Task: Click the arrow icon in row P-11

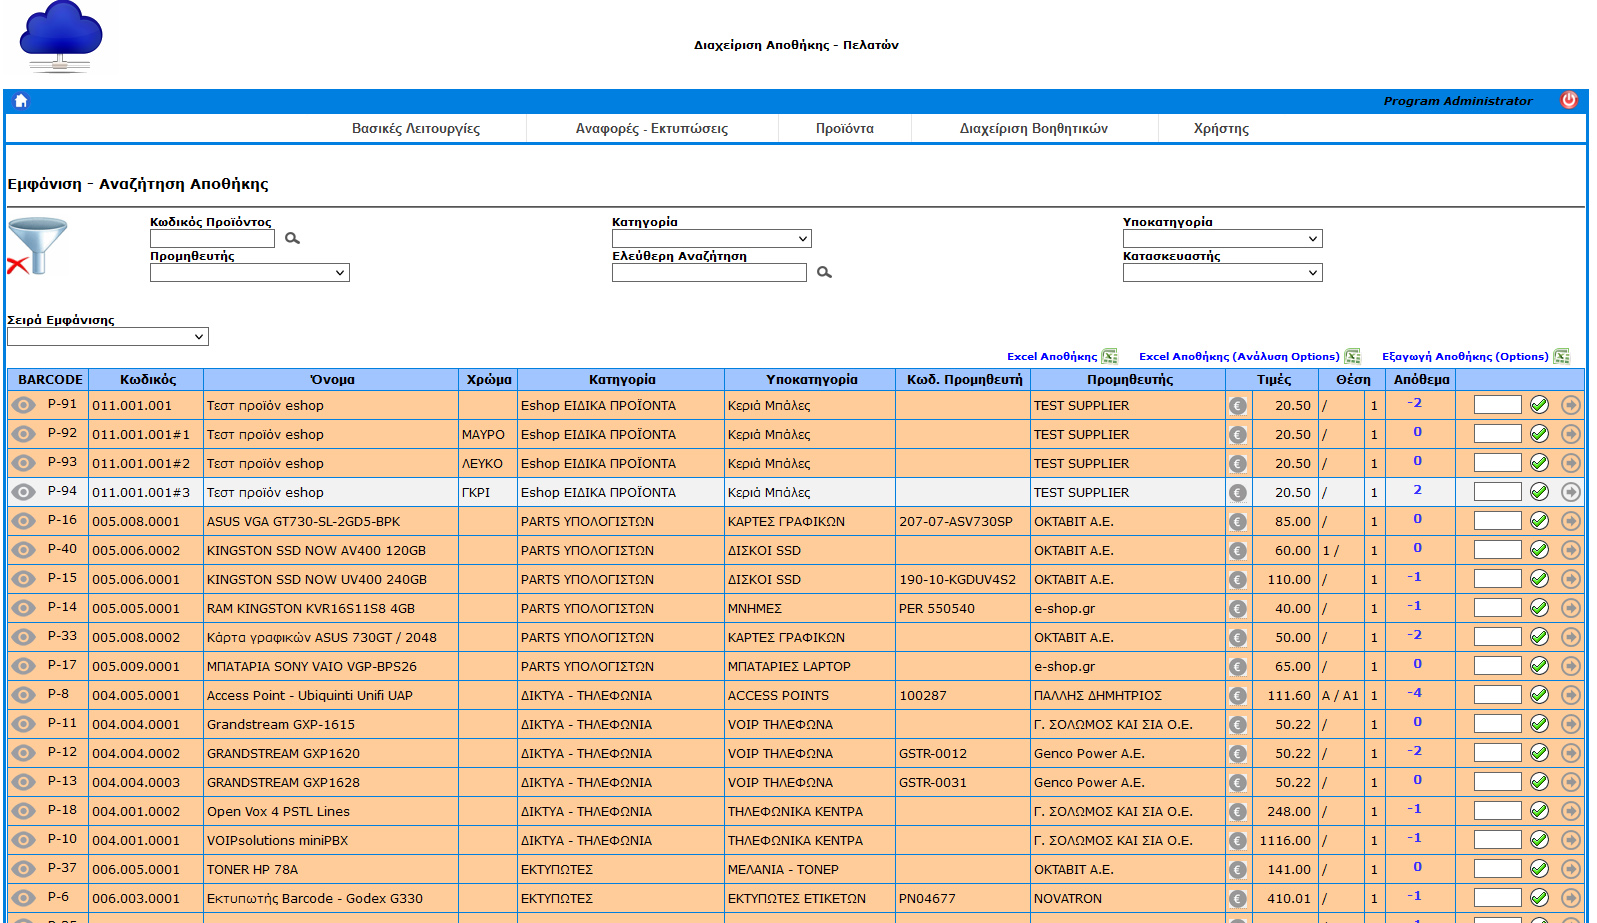Action: (x=1571, y=724)
